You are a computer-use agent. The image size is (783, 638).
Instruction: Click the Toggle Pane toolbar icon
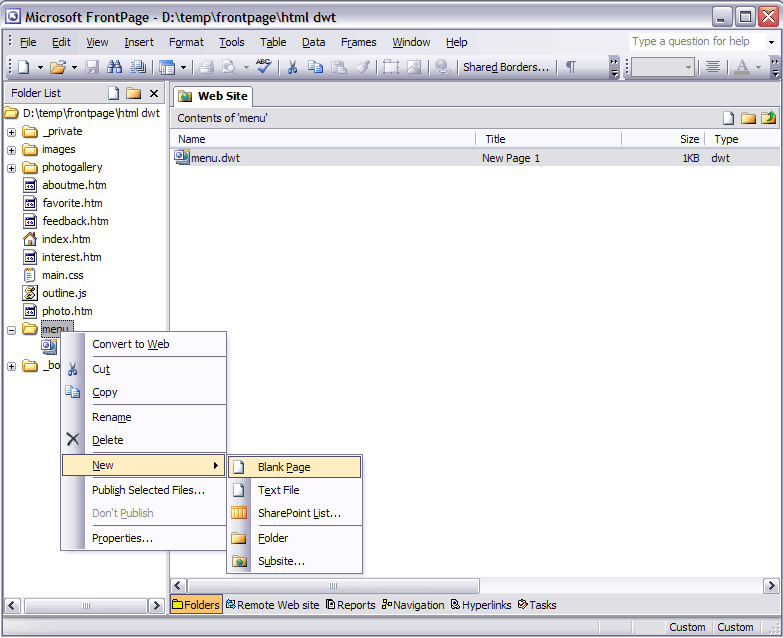pos(167,67)
